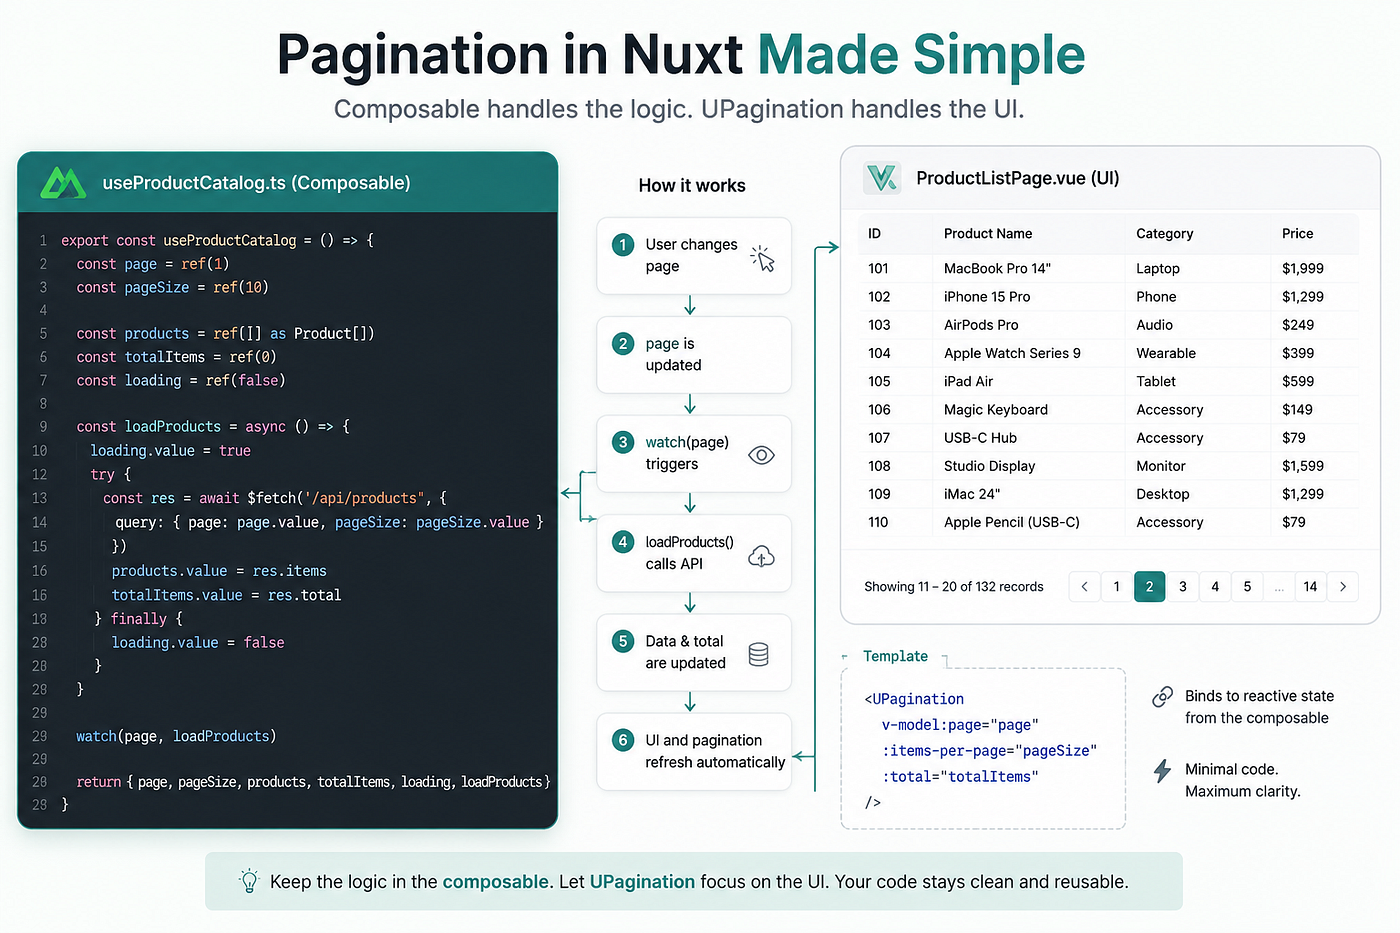Click the 'Apple Pencil (USB-C)' product cell
The image size is (1400, 933).
point(1011,522)
